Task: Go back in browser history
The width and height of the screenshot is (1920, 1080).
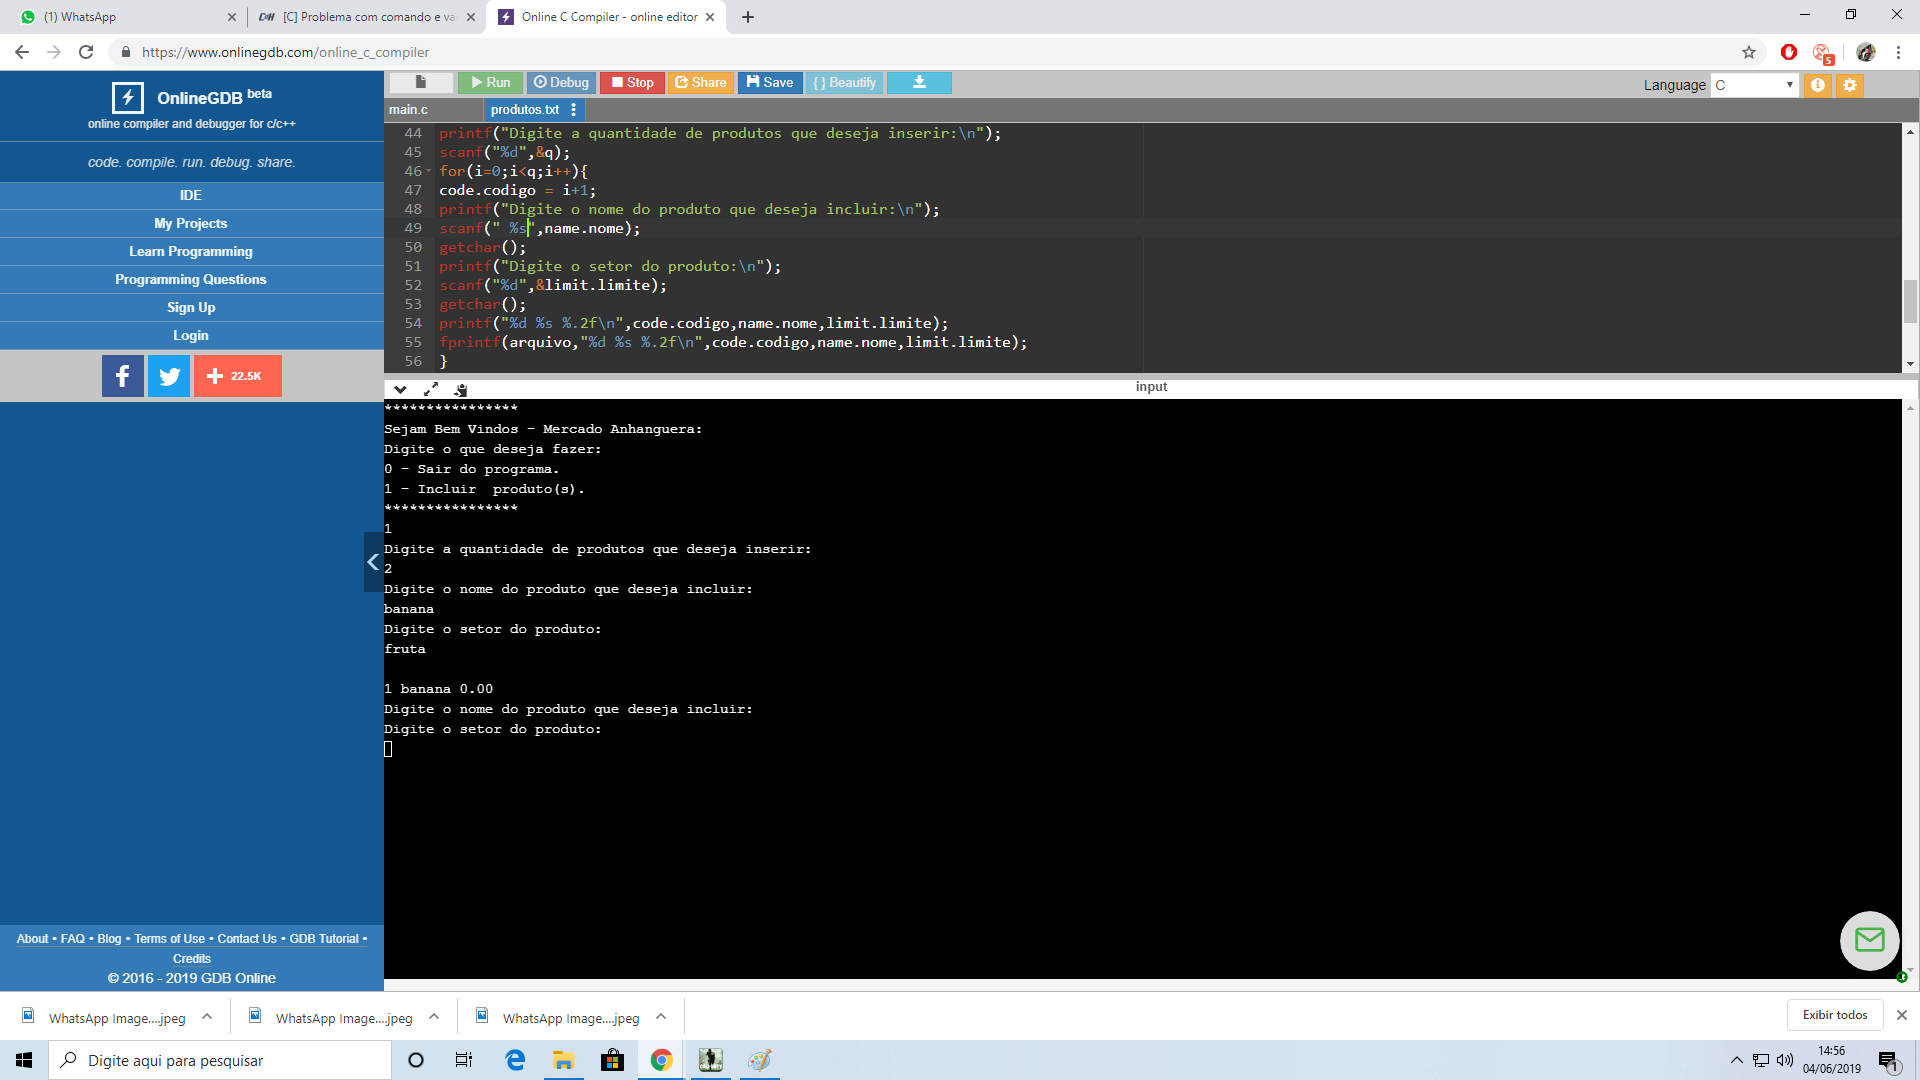Action: 22,52
